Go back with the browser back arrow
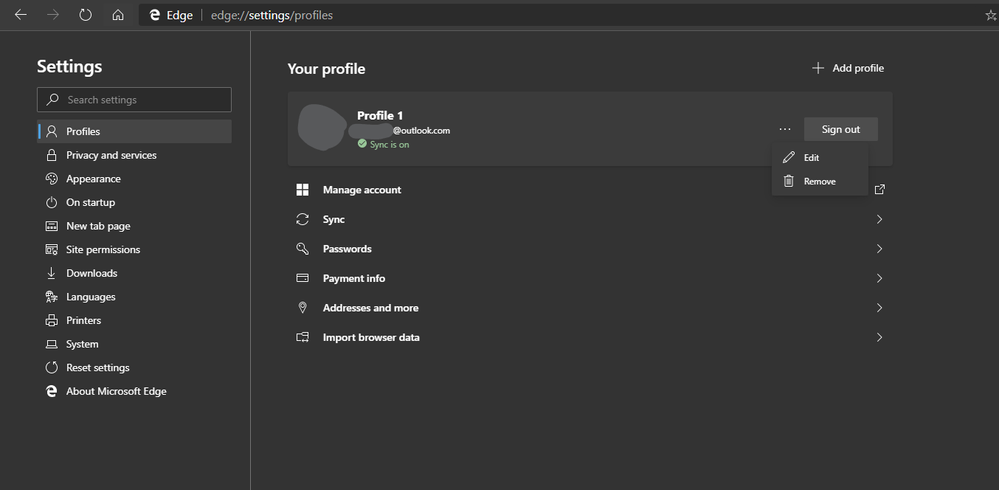 point(21,15)
